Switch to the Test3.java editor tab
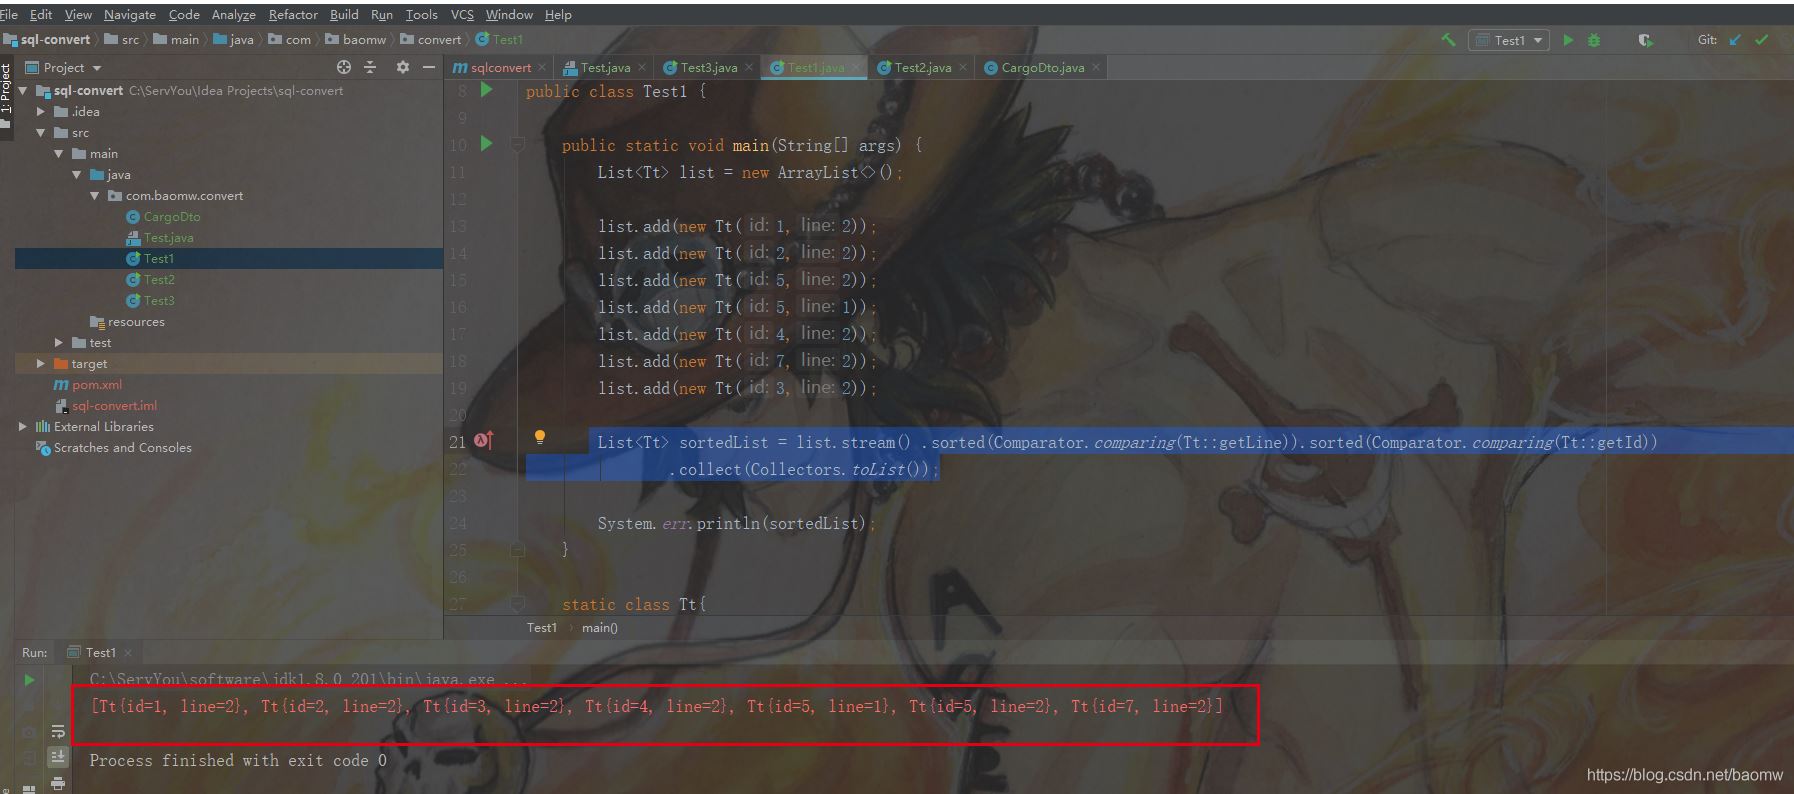The width and height of the screenshot is (1794, 794). point(708,68)
